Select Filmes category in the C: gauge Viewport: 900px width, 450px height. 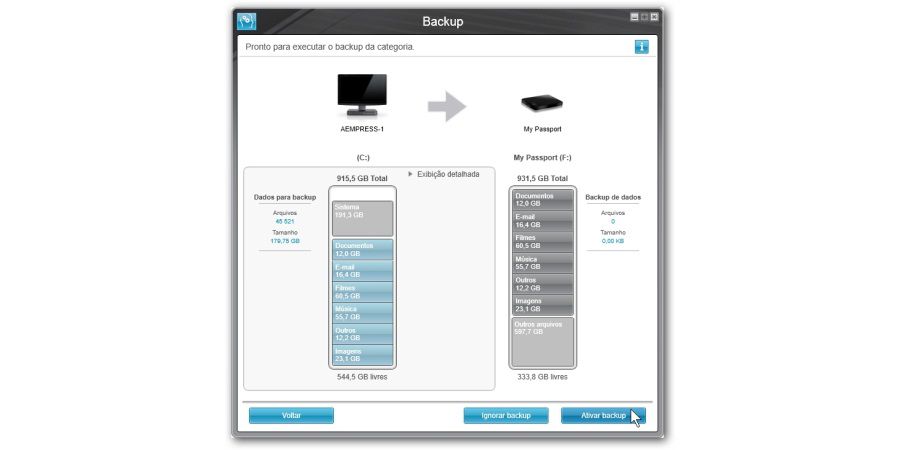click(362, 292)
